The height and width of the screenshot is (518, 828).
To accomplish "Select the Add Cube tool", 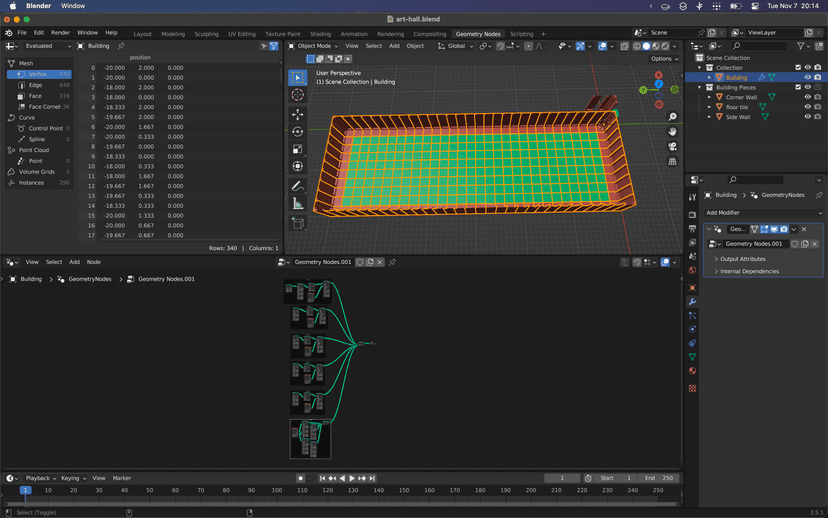I will (298, 223).
